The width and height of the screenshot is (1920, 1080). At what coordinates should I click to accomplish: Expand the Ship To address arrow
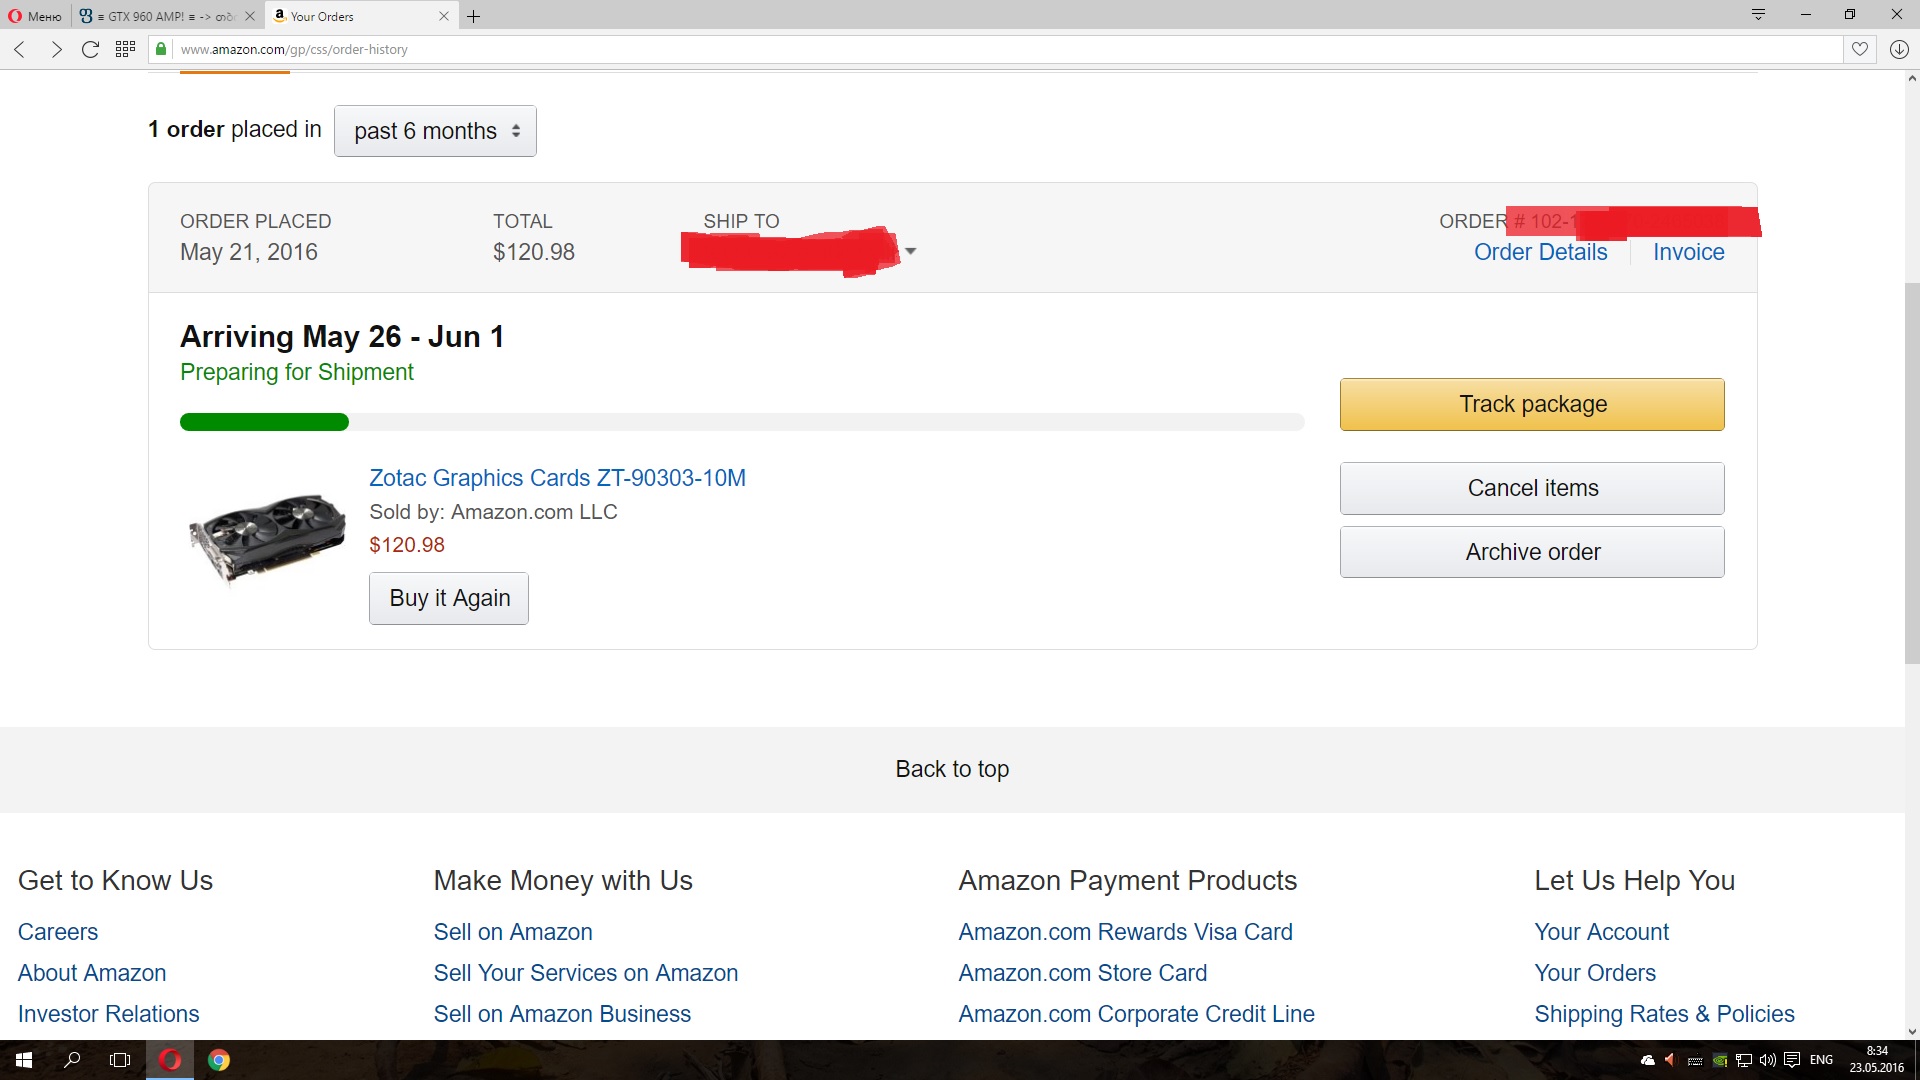[x=910, y=251]
